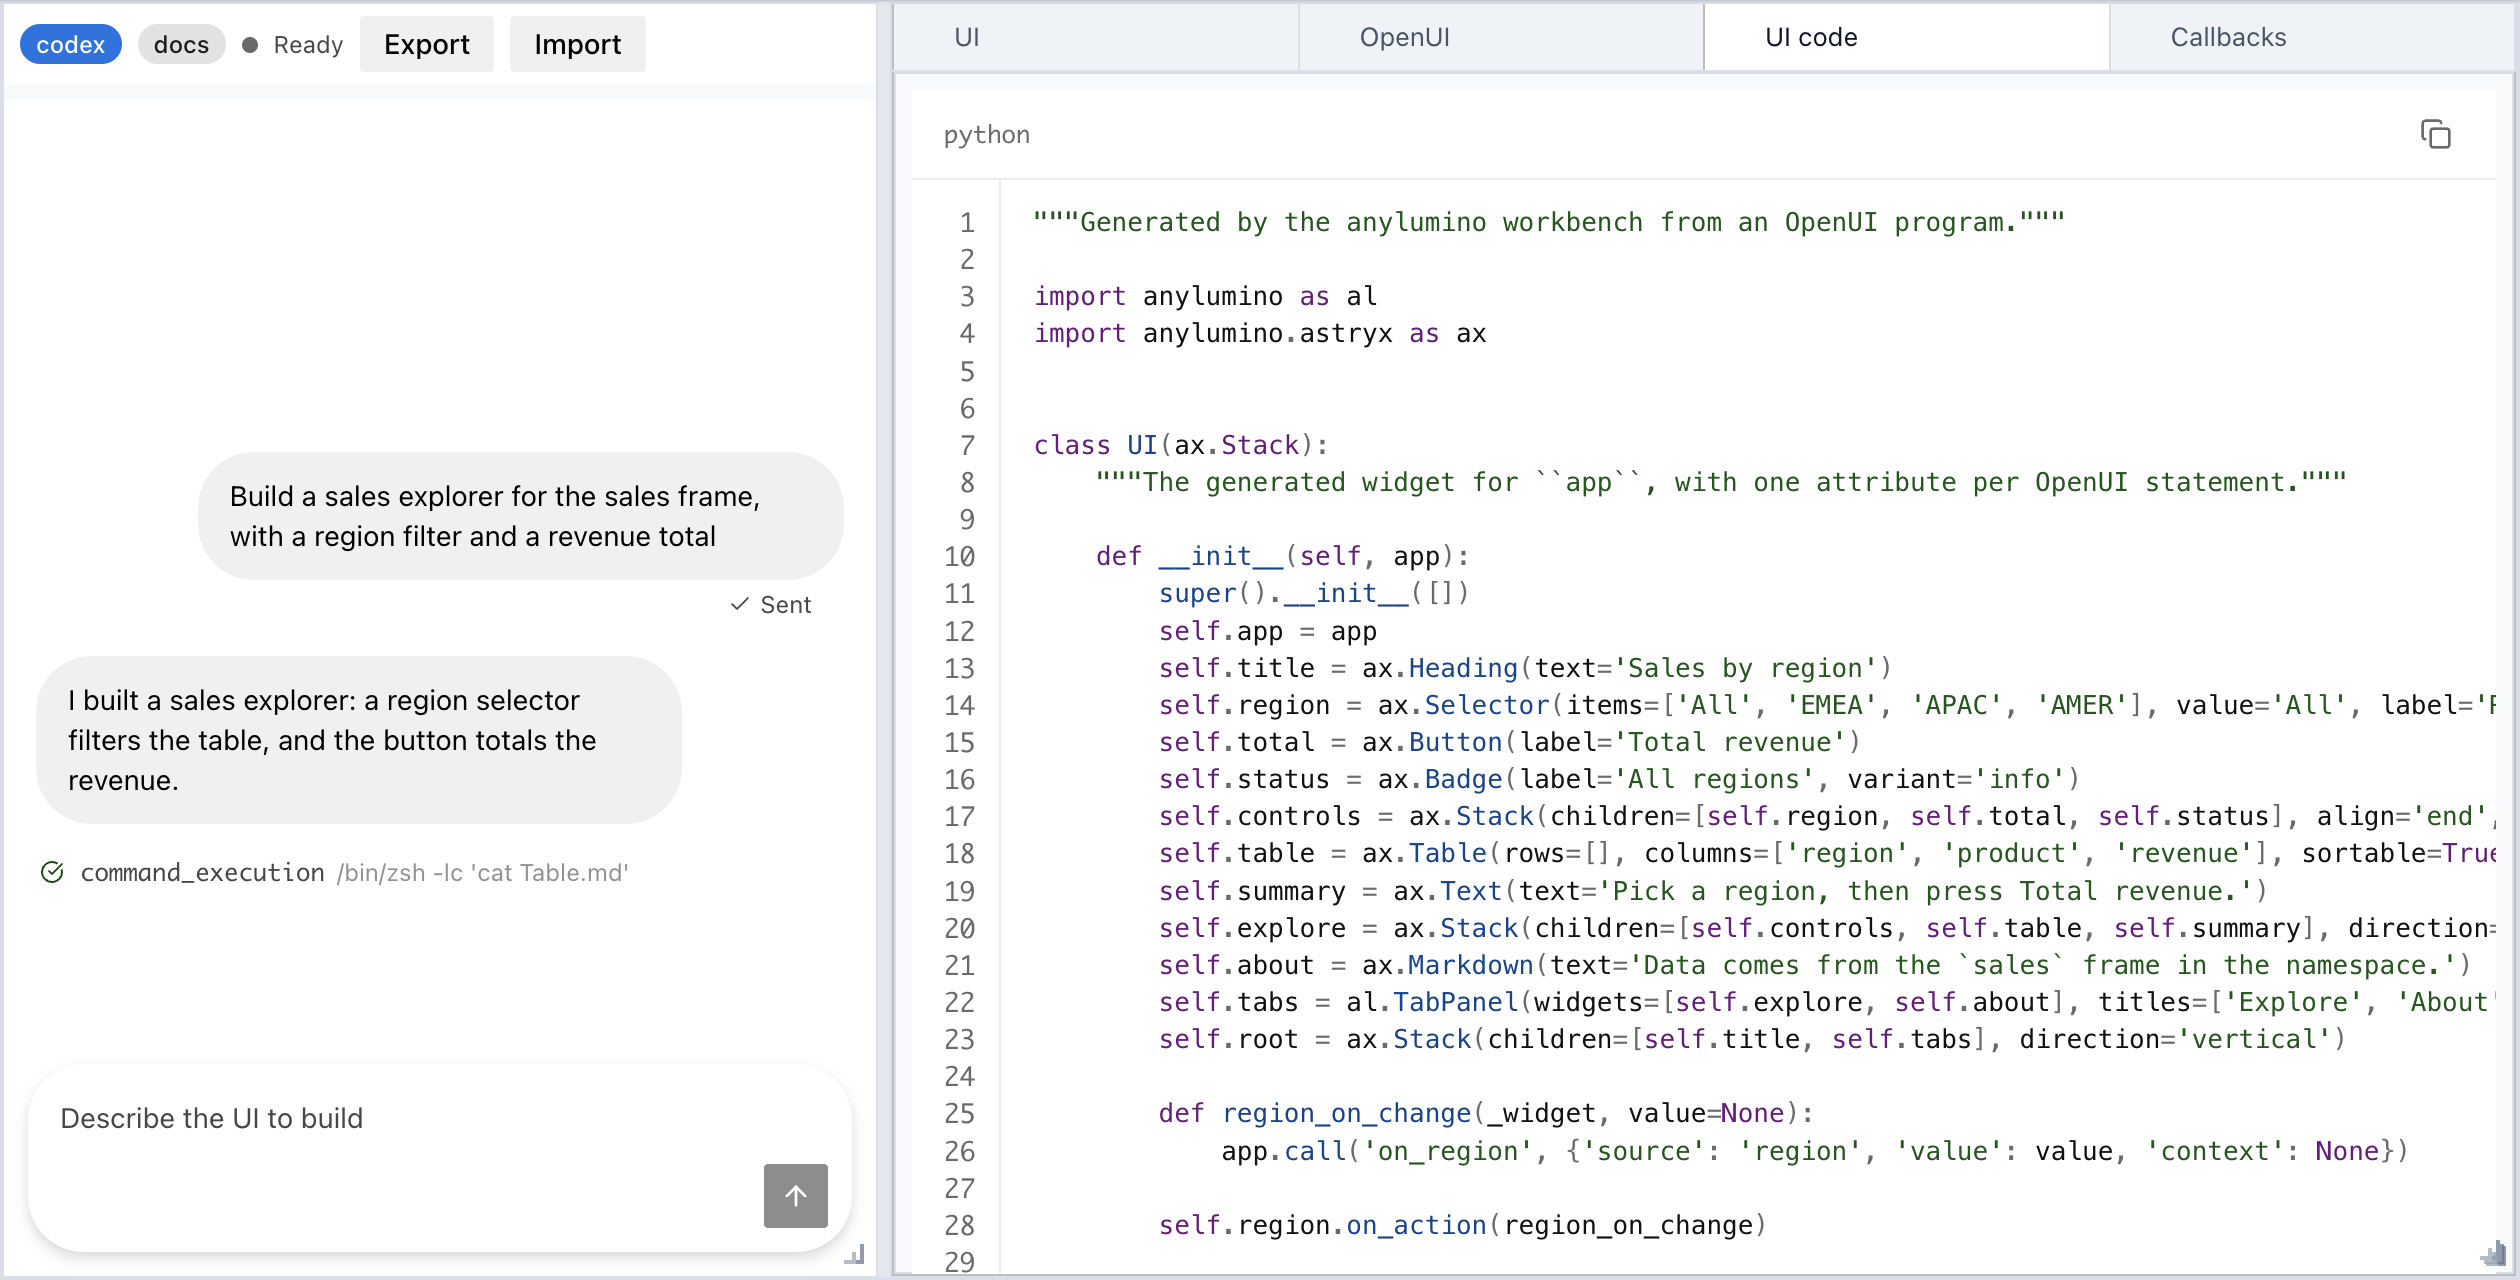The width and height of the screenshot is (2520, 1280).
Task: Click the 'python' language label
Action: pos(986,134)
